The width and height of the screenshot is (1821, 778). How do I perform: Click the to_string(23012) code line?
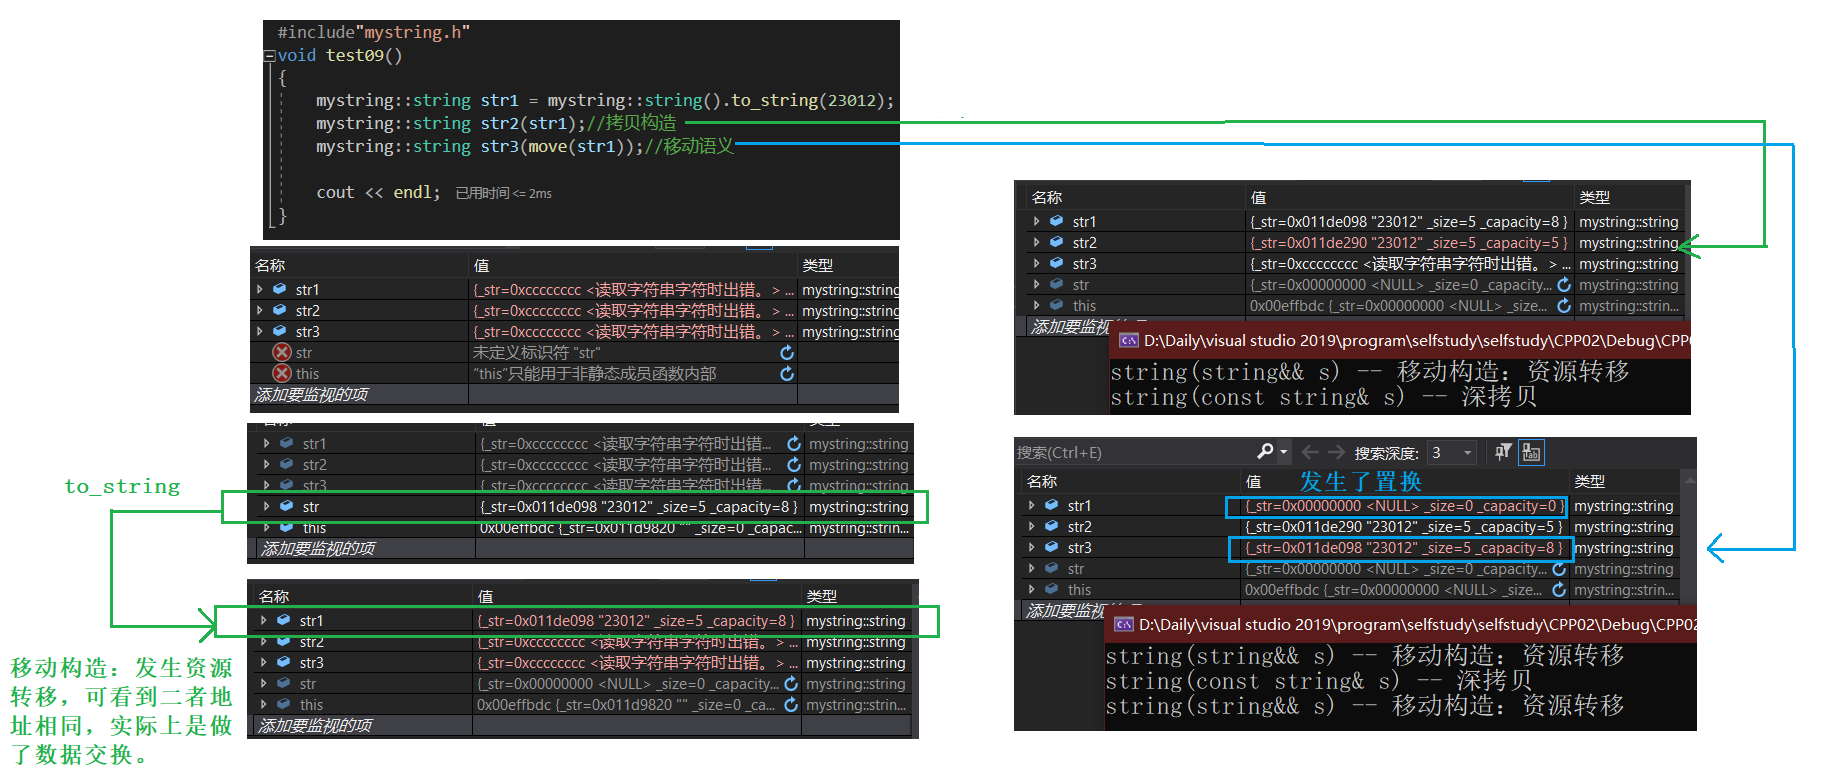click(605, 100)
